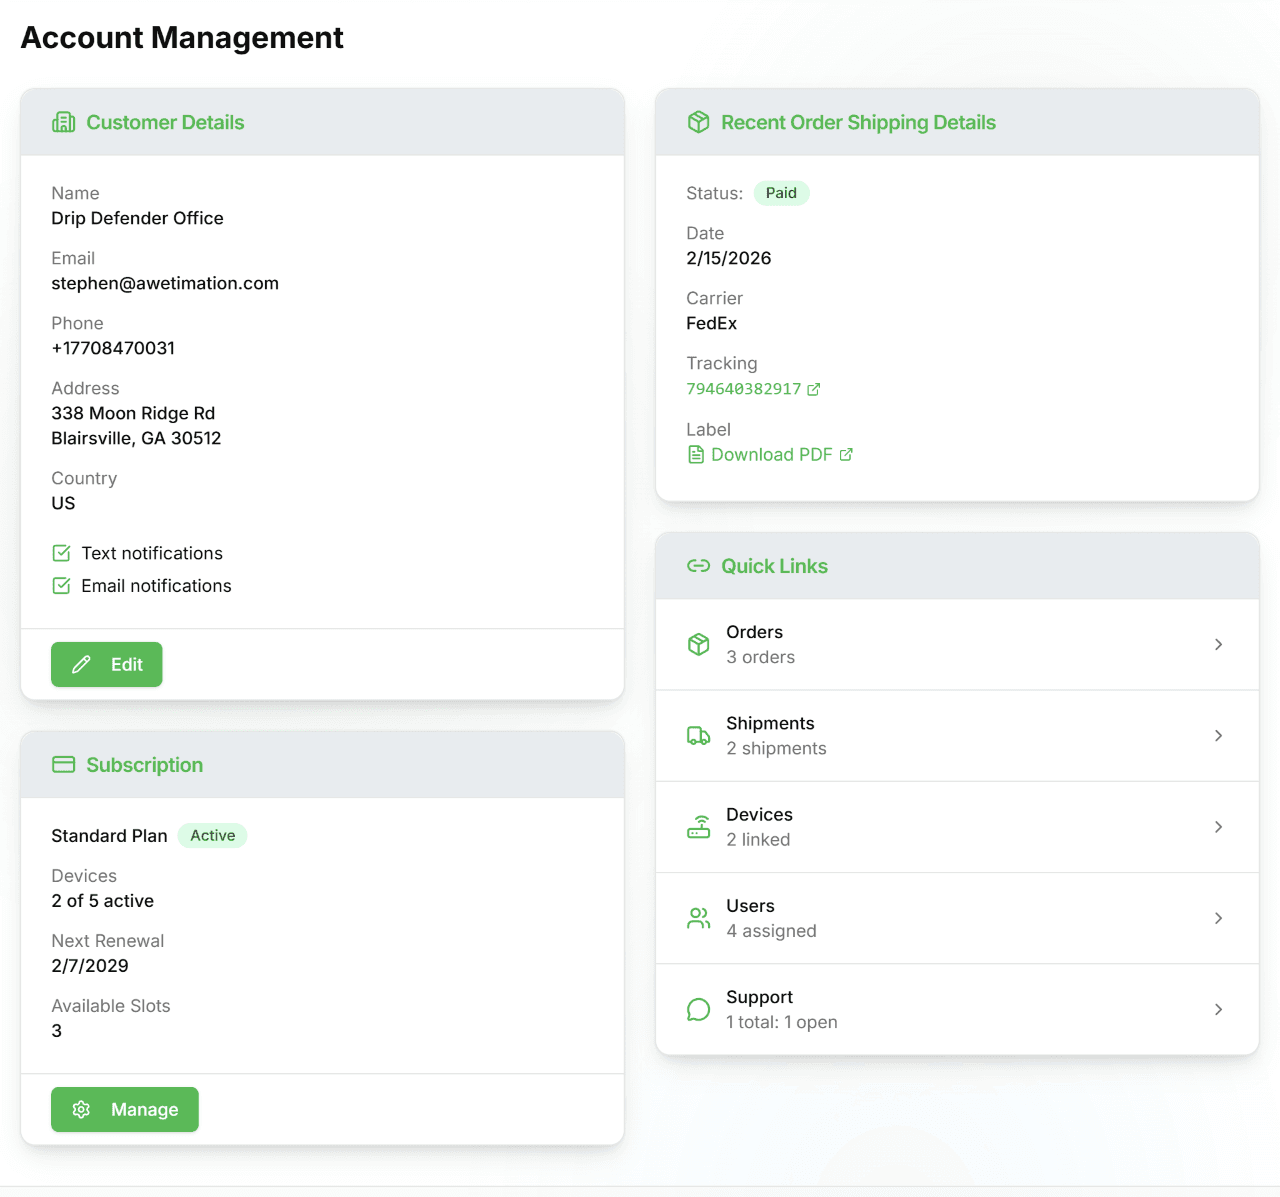Select the Orders package icon in Quick Links
The width and height of the screenshot is (1280, 1197).
coord(699,644)
